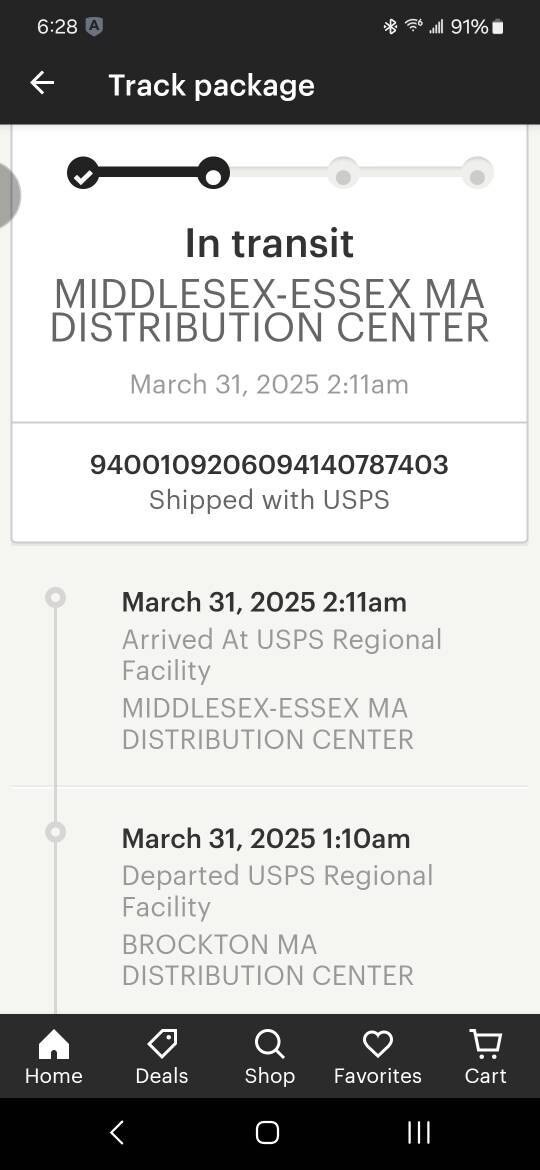Tap Android home navigation button
This screenshot has height=1170, width=540.
click(268, 1133)
